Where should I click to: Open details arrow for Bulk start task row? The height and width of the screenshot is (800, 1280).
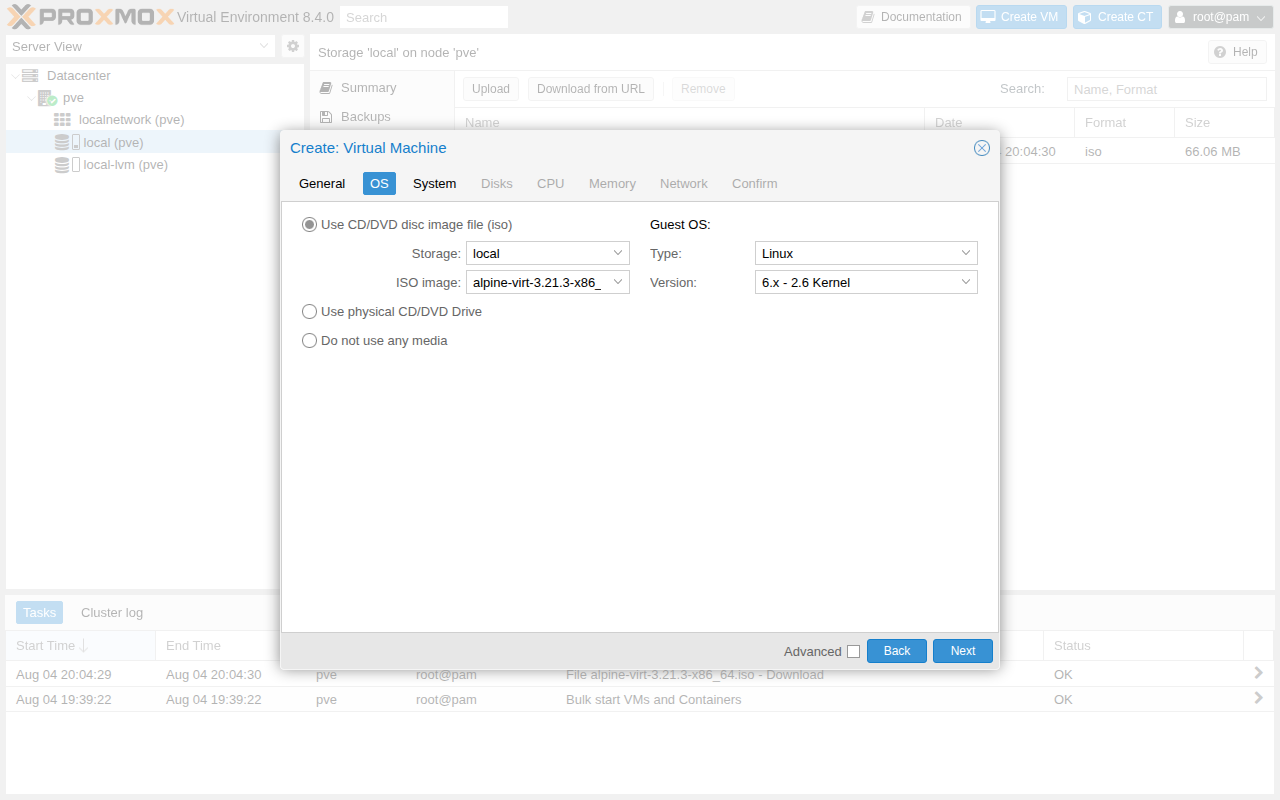click(1259, 698)
